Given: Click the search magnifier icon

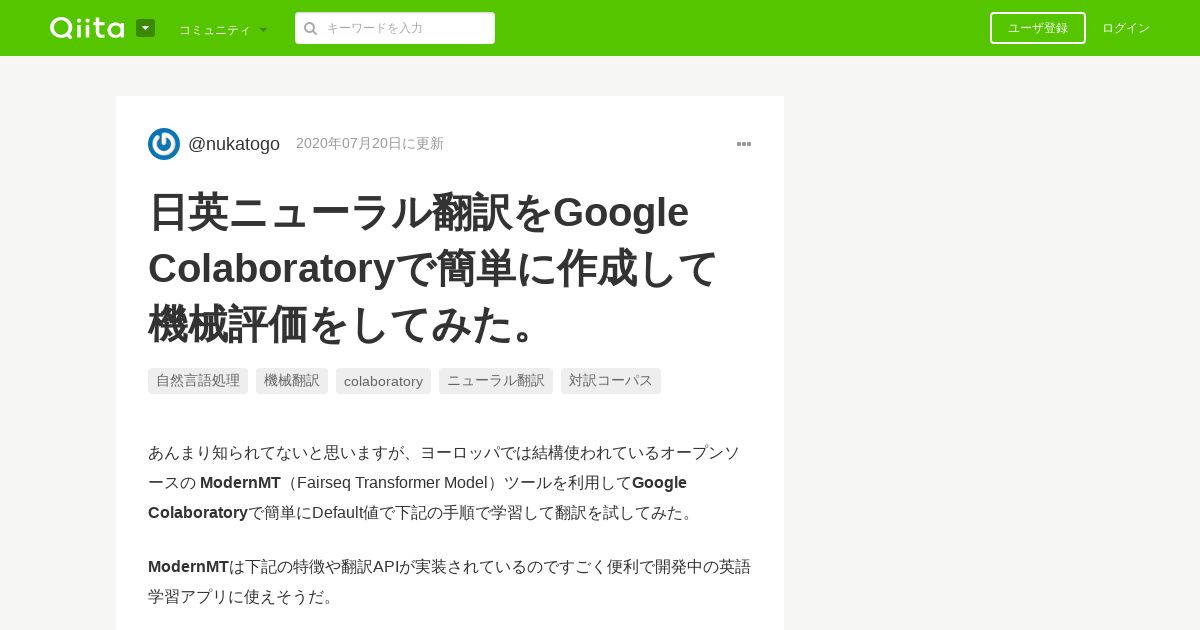Looking at the screenshot, I should click(x=311, y=28).
